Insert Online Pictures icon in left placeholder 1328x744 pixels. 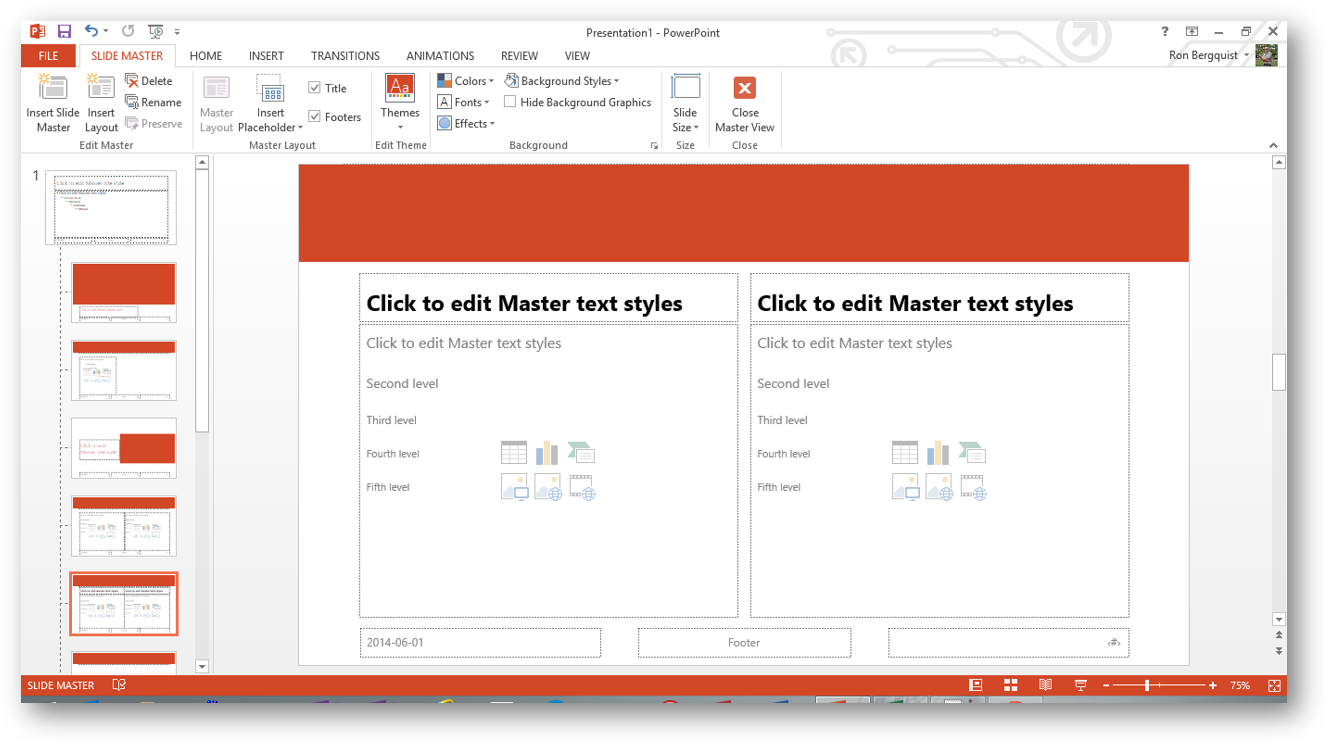547,487
